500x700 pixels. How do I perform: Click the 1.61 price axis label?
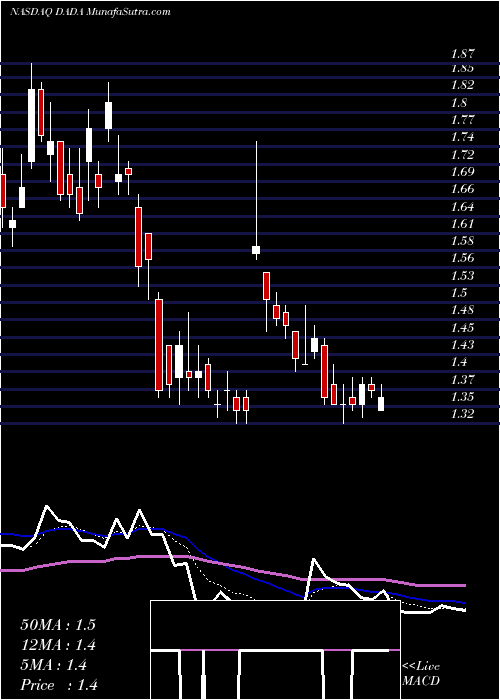[462, 224]
